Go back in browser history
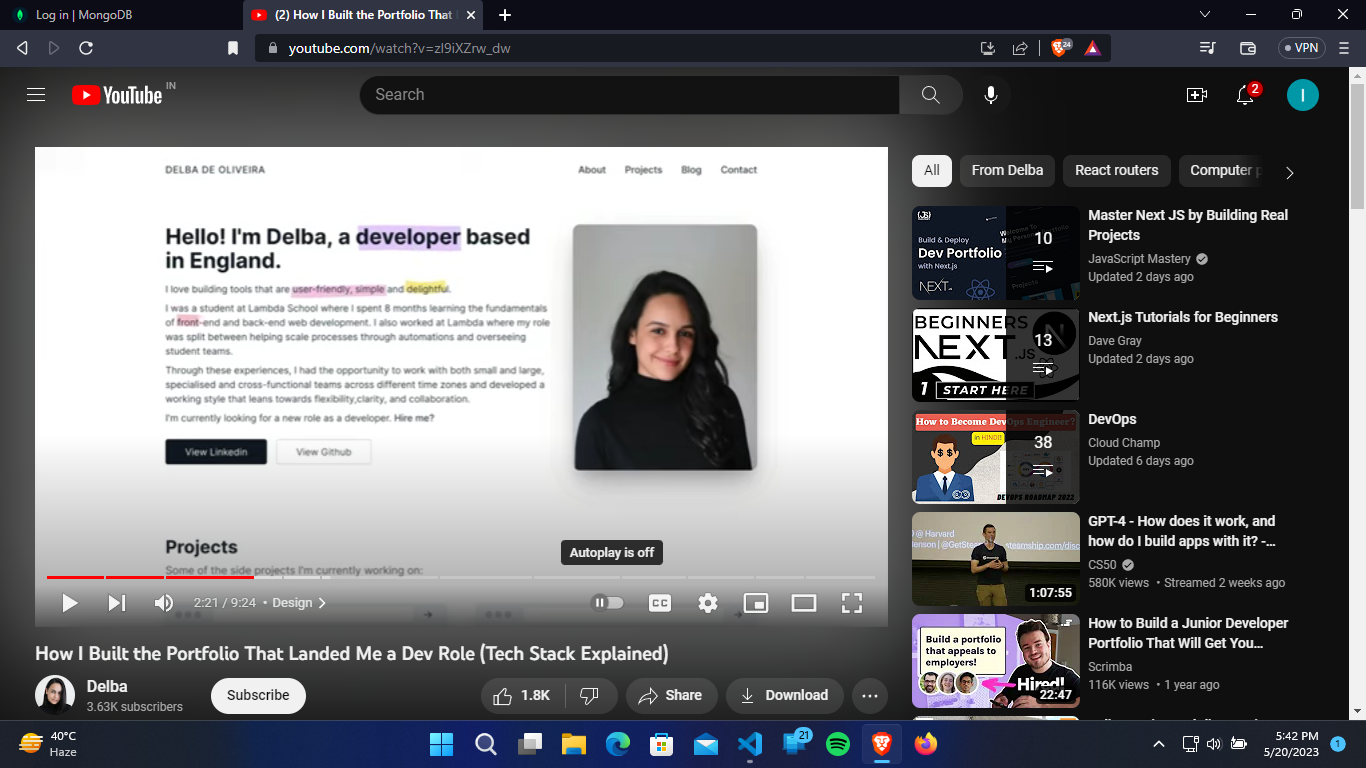The image size is (1366, 768). click(22, 48)
